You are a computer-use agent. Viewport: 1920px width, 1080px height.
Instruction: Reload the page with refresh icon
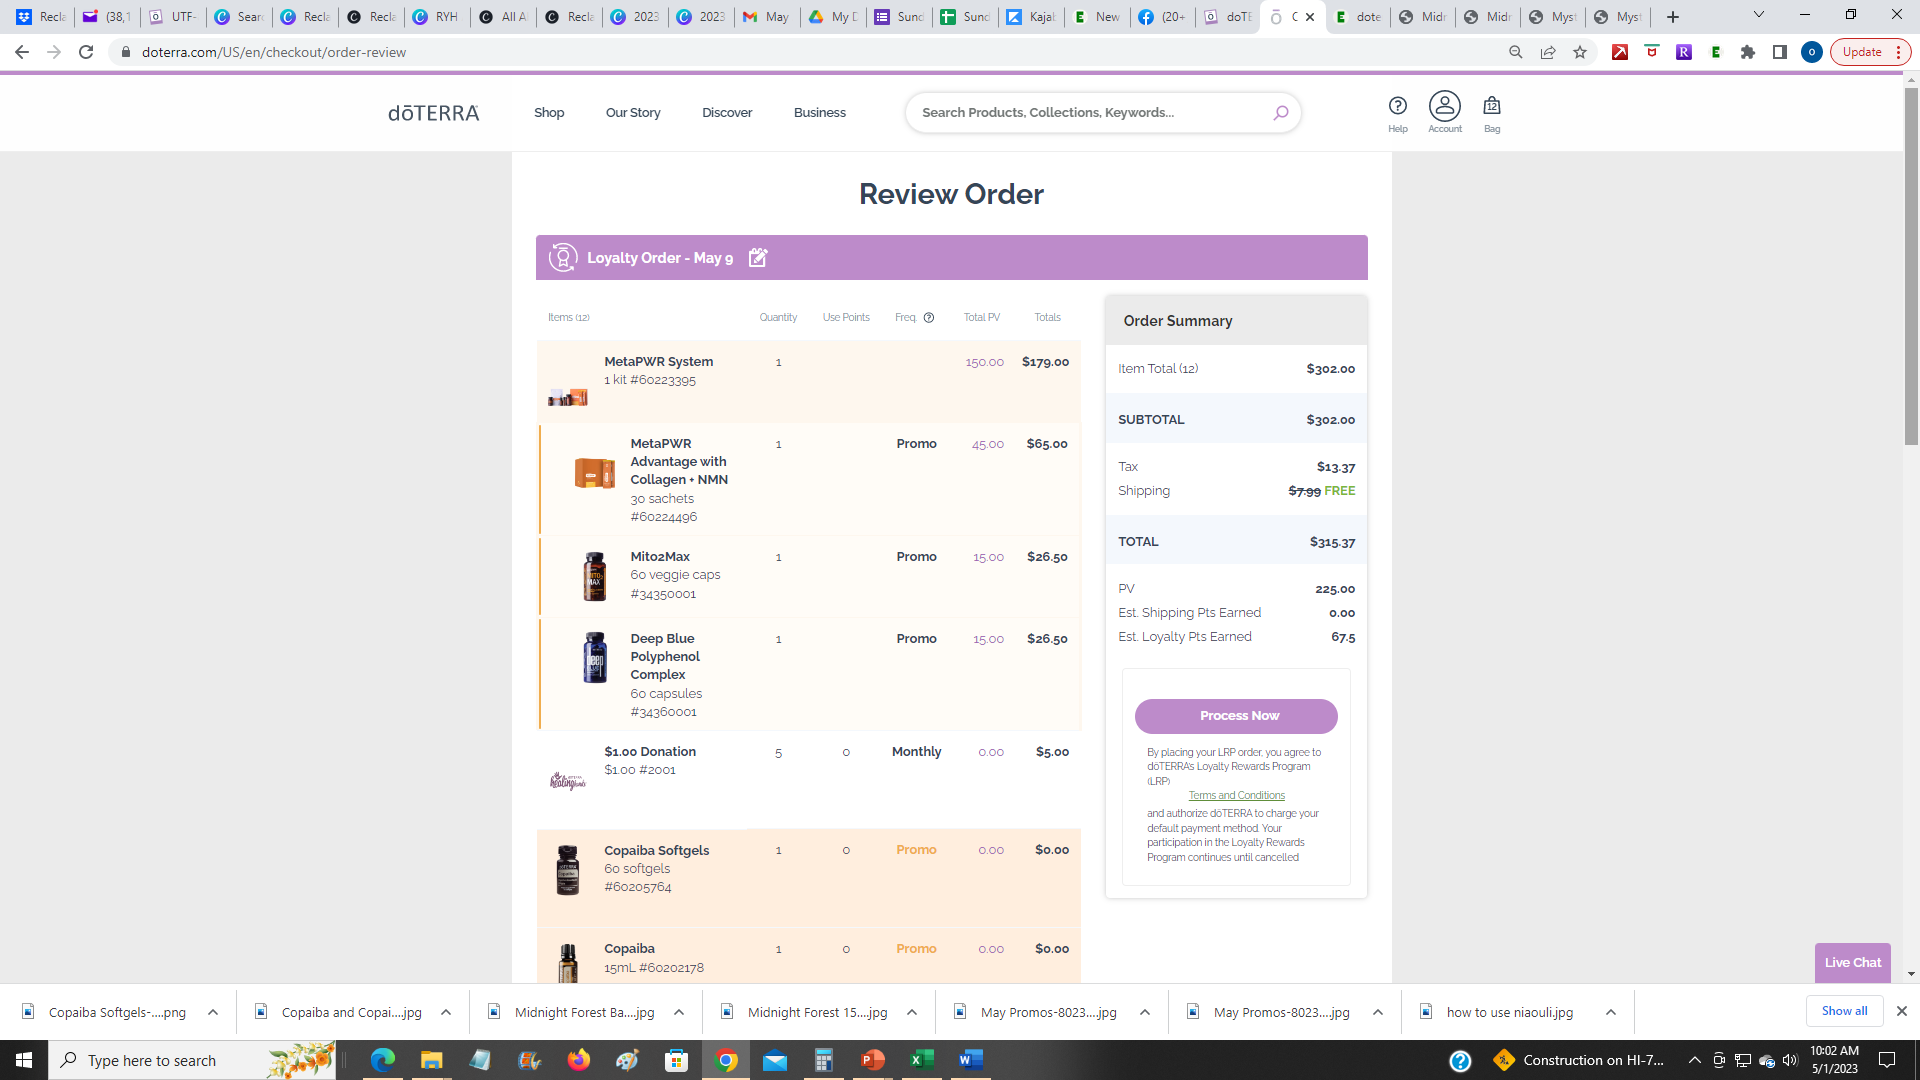(86, 52)
